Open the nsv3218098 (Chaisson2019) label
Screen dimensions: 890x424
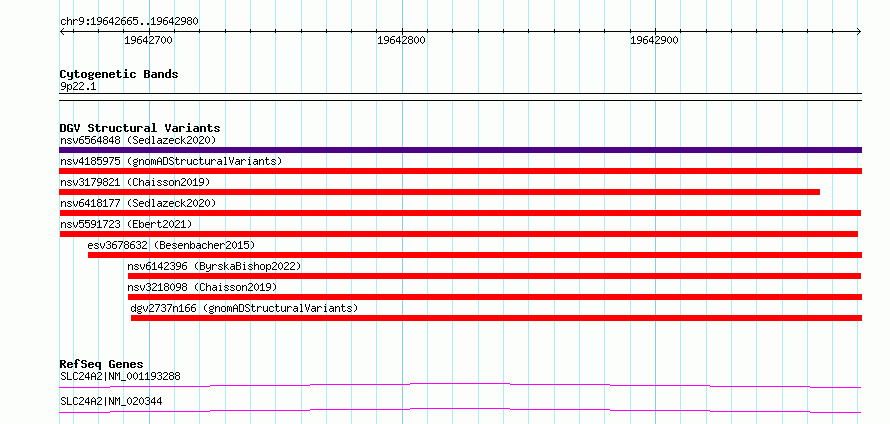(x=203, y=287)
